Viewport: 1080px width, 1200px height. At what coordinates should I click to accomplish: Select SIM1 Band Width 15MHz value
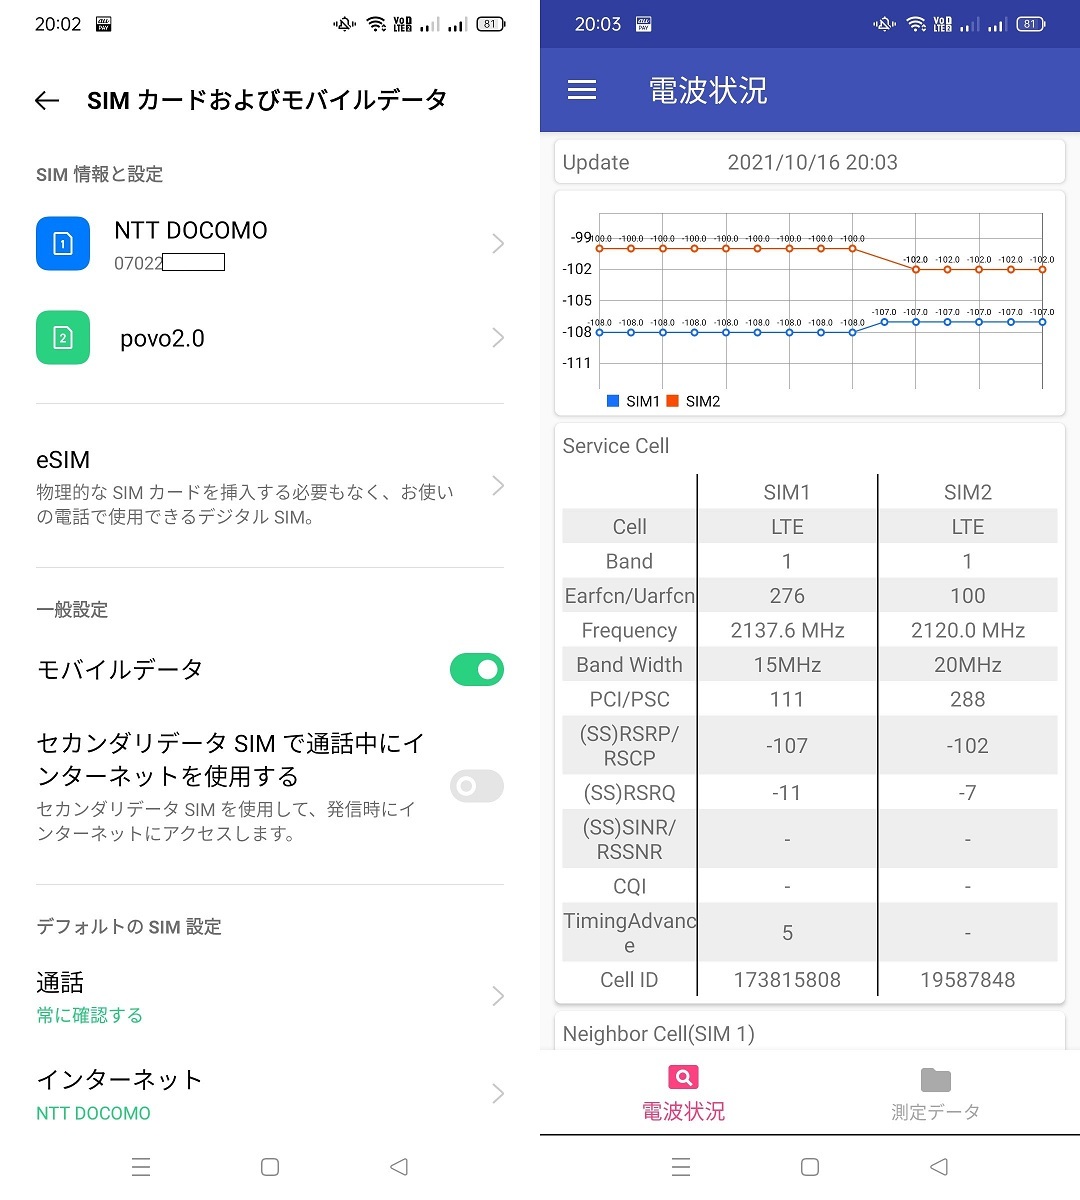tap(787, 665)
